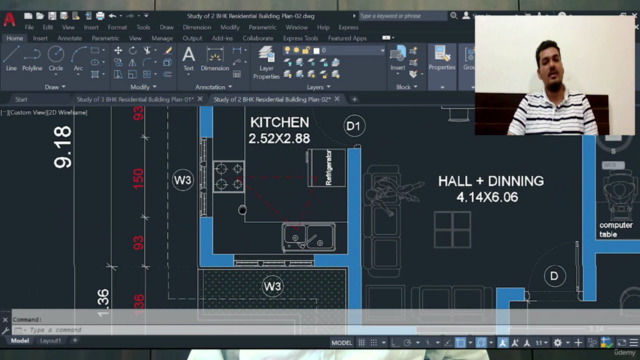640x360 pixels.
Task: Toggle snap mode in status bar
Action: click(373, 342)
